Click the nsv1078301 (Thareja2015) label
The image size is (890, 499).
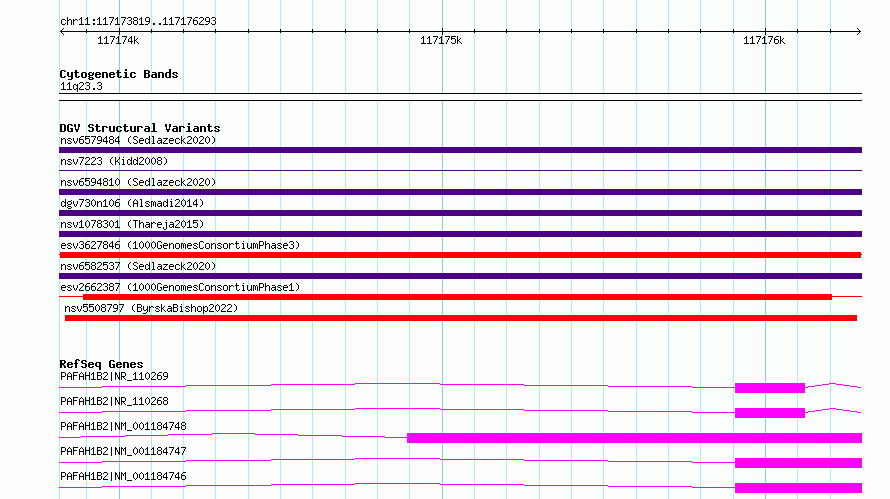tap(132, 224)
